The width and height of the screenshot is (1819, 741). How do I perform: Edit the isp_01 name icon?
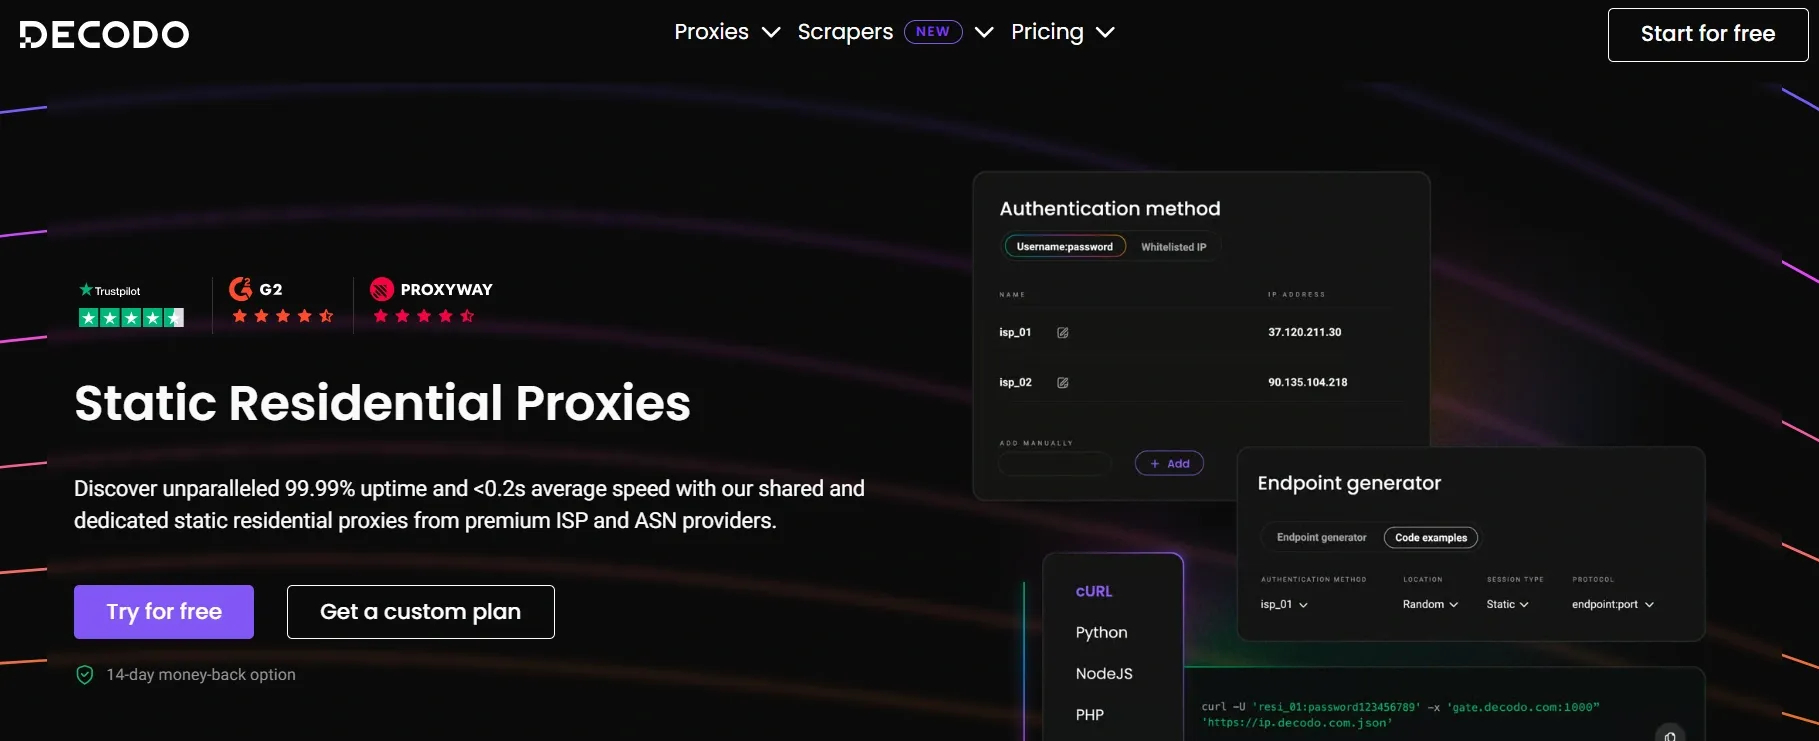tap(1063, 333)
